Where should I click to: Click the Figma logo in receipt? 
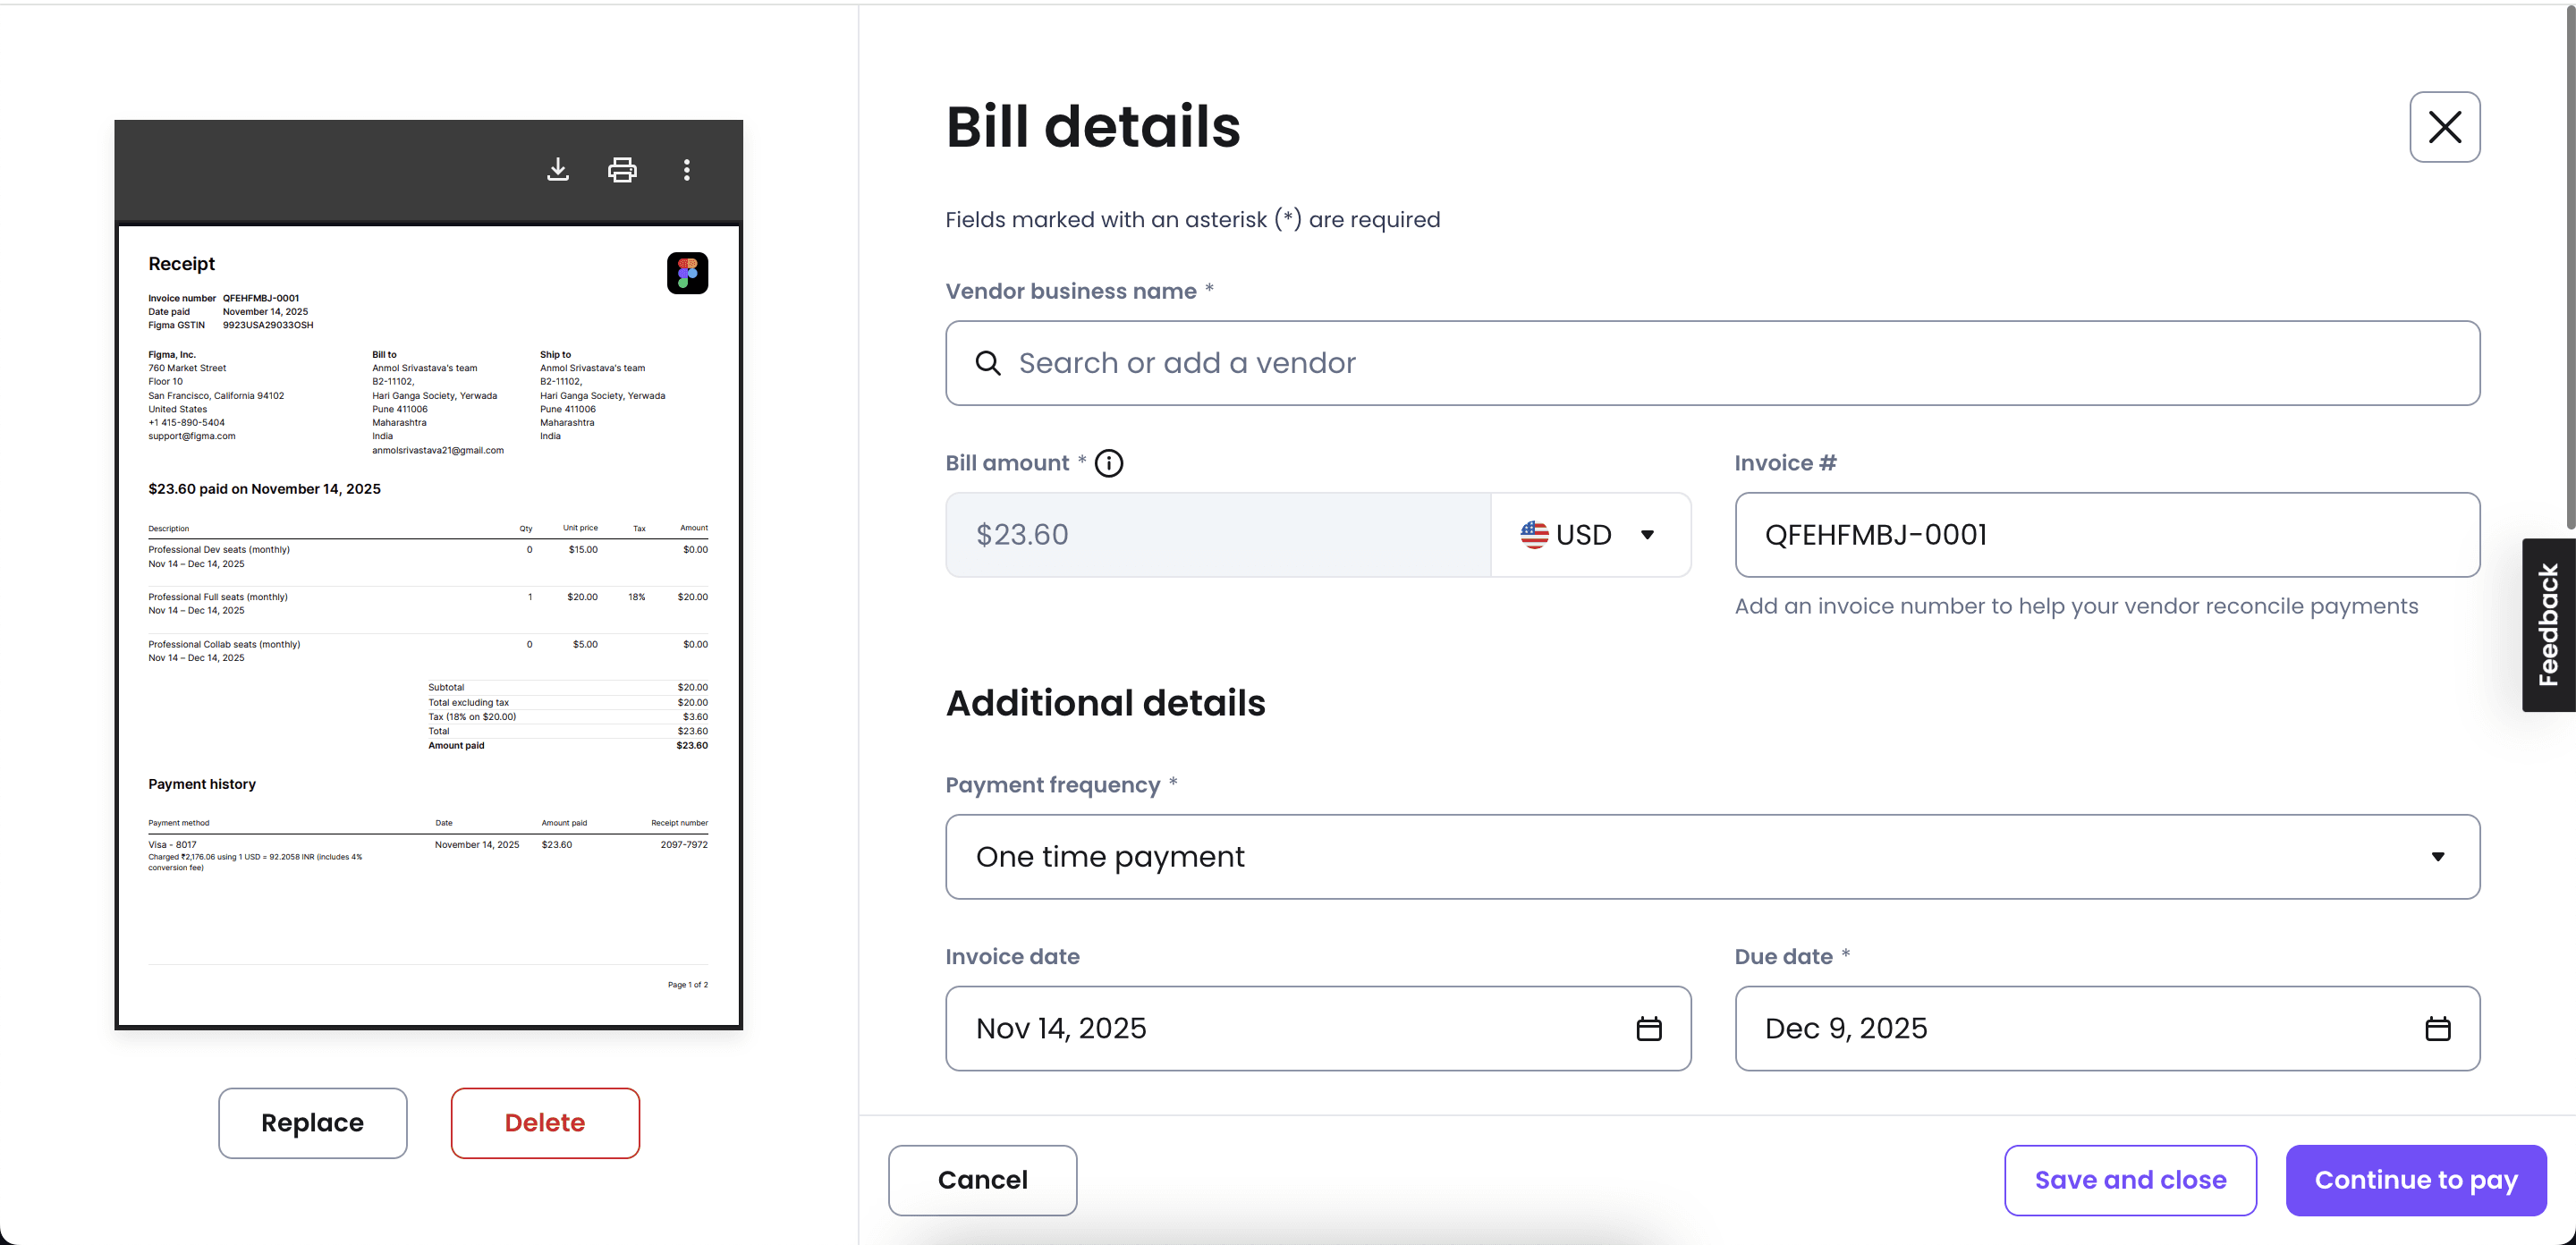coord(687,273)
